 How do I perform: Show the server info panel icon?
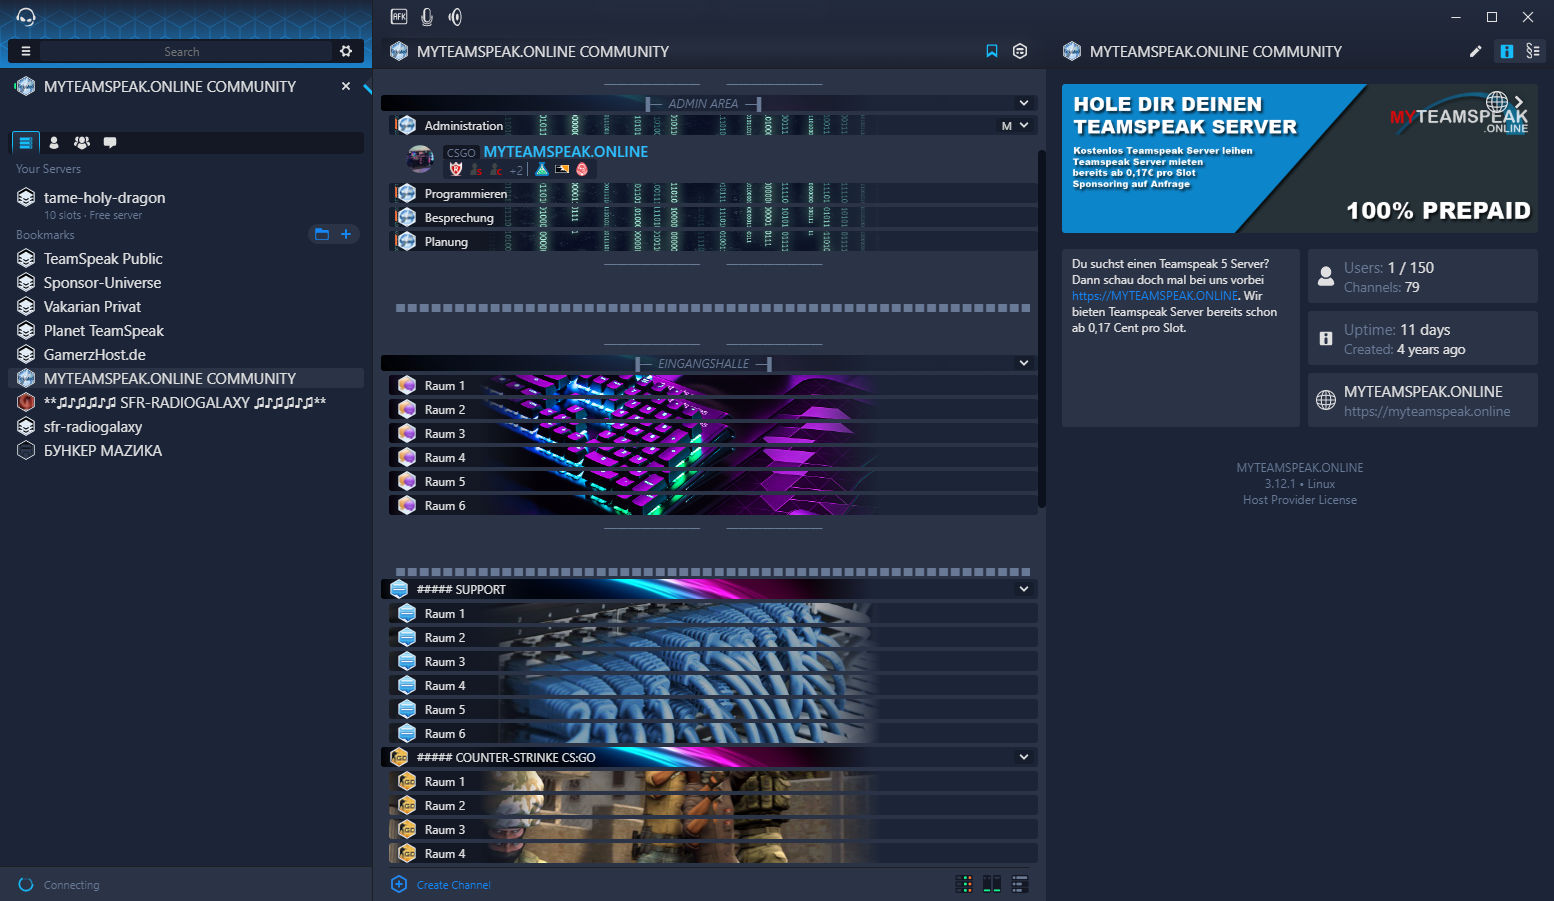coord(1506,51)
